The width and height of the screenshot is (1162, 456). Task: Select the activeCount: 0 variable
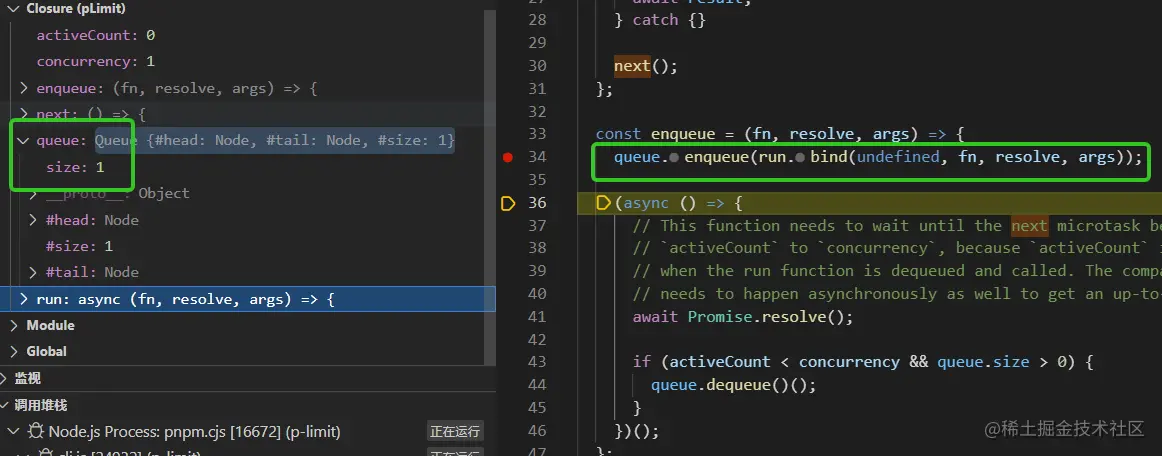[x=96, y=35]
